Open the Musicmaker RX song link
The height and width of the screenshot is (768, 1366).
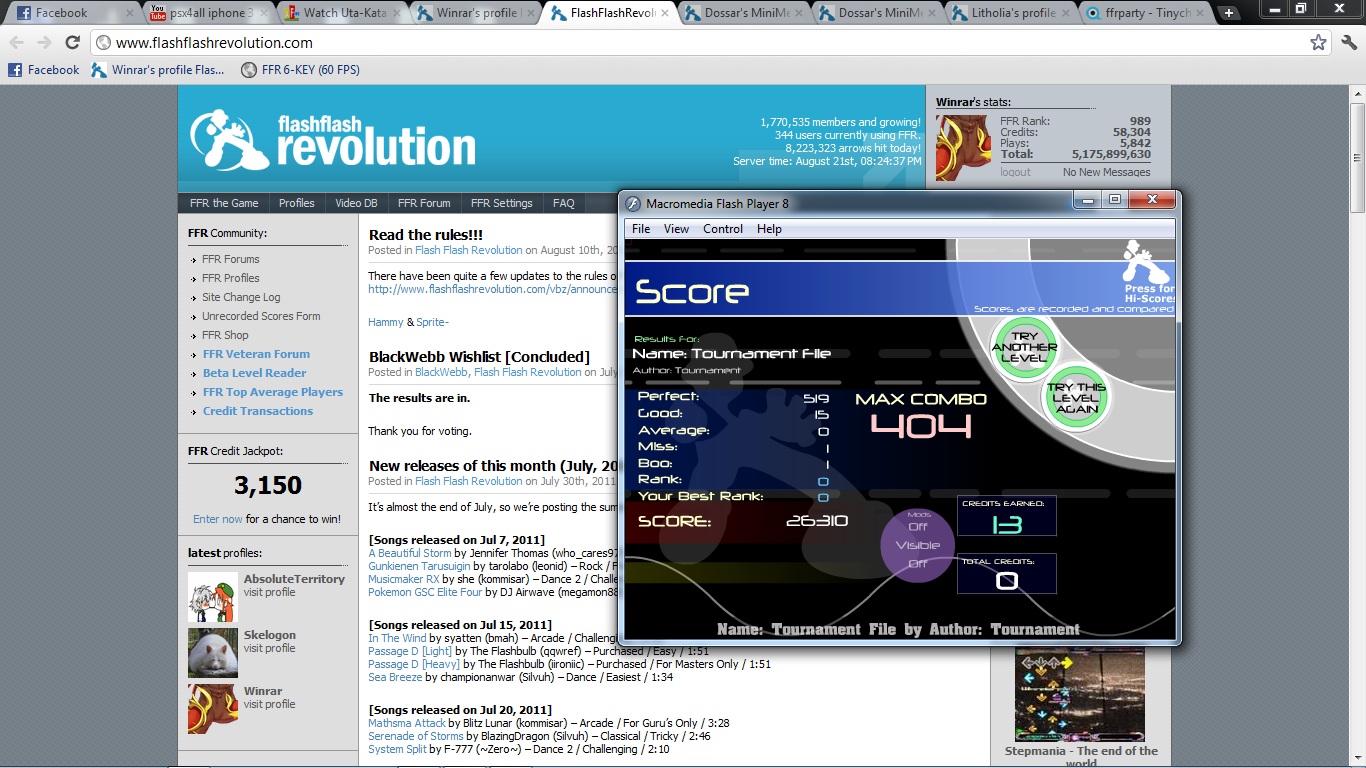pos(404,579)
